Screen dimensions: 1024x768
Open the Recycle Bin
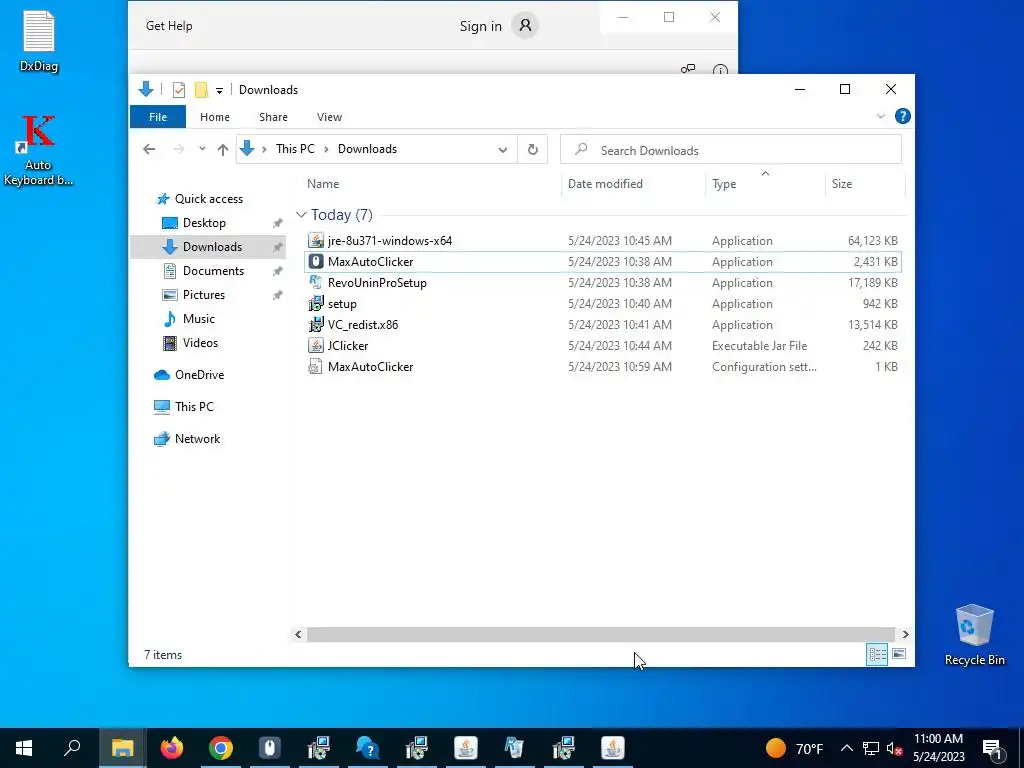[x=974, y=635]
